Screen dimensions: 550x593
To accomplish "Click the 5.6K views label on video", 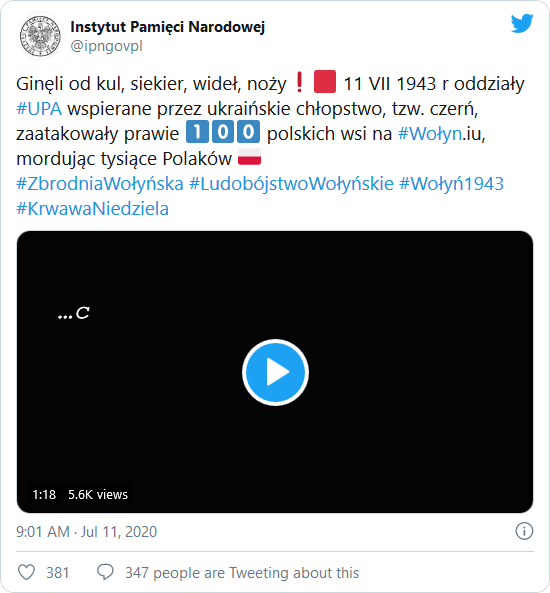I will coord(98,494).
